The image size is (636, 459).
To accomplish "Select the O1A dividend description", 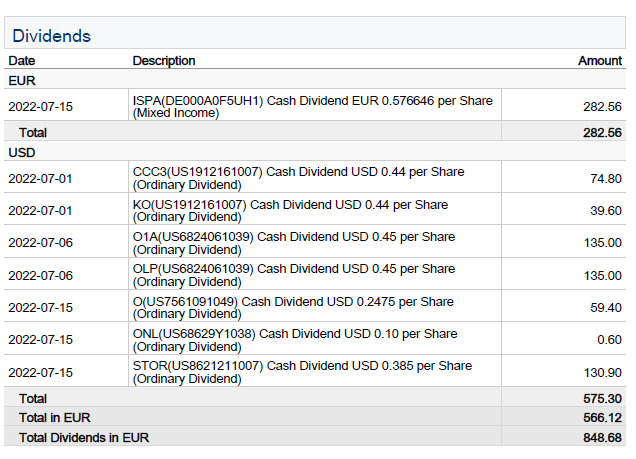I will [293, 243].
